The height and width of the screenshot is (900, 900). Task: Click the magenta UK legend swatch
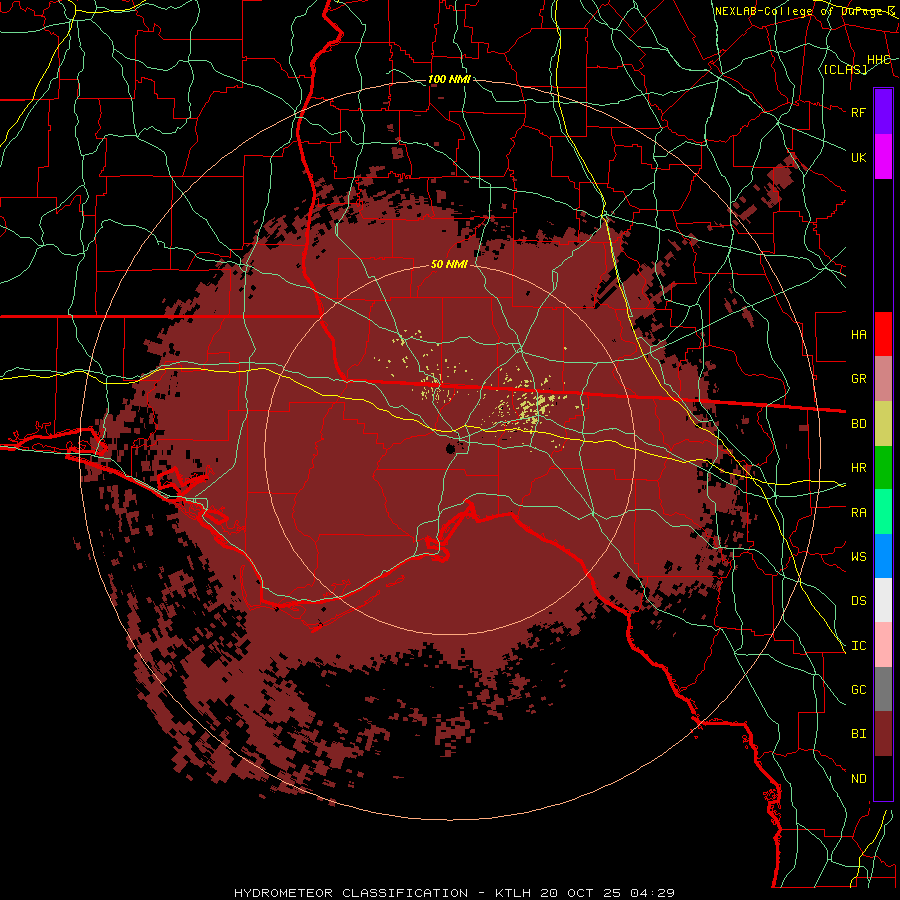pyautogui.click(x=883, y=157)
